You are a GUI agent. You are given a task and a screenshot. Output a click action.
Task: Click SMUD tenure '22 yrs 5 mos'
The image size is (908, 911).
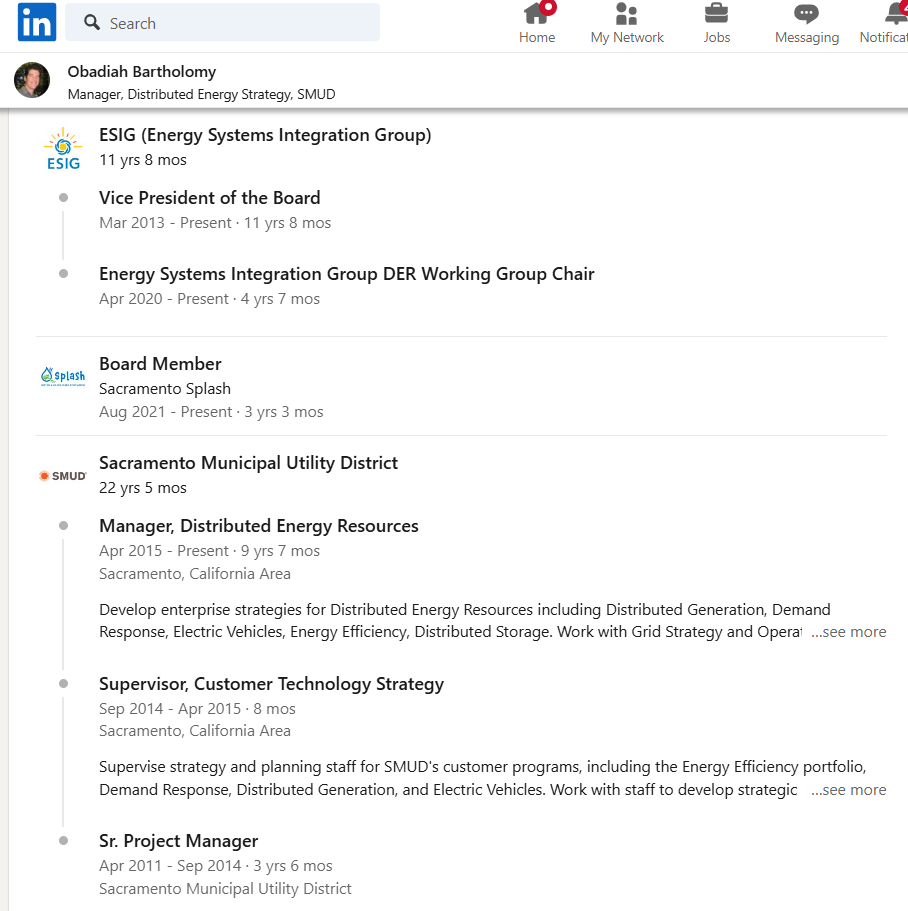(x=143, y=487)
